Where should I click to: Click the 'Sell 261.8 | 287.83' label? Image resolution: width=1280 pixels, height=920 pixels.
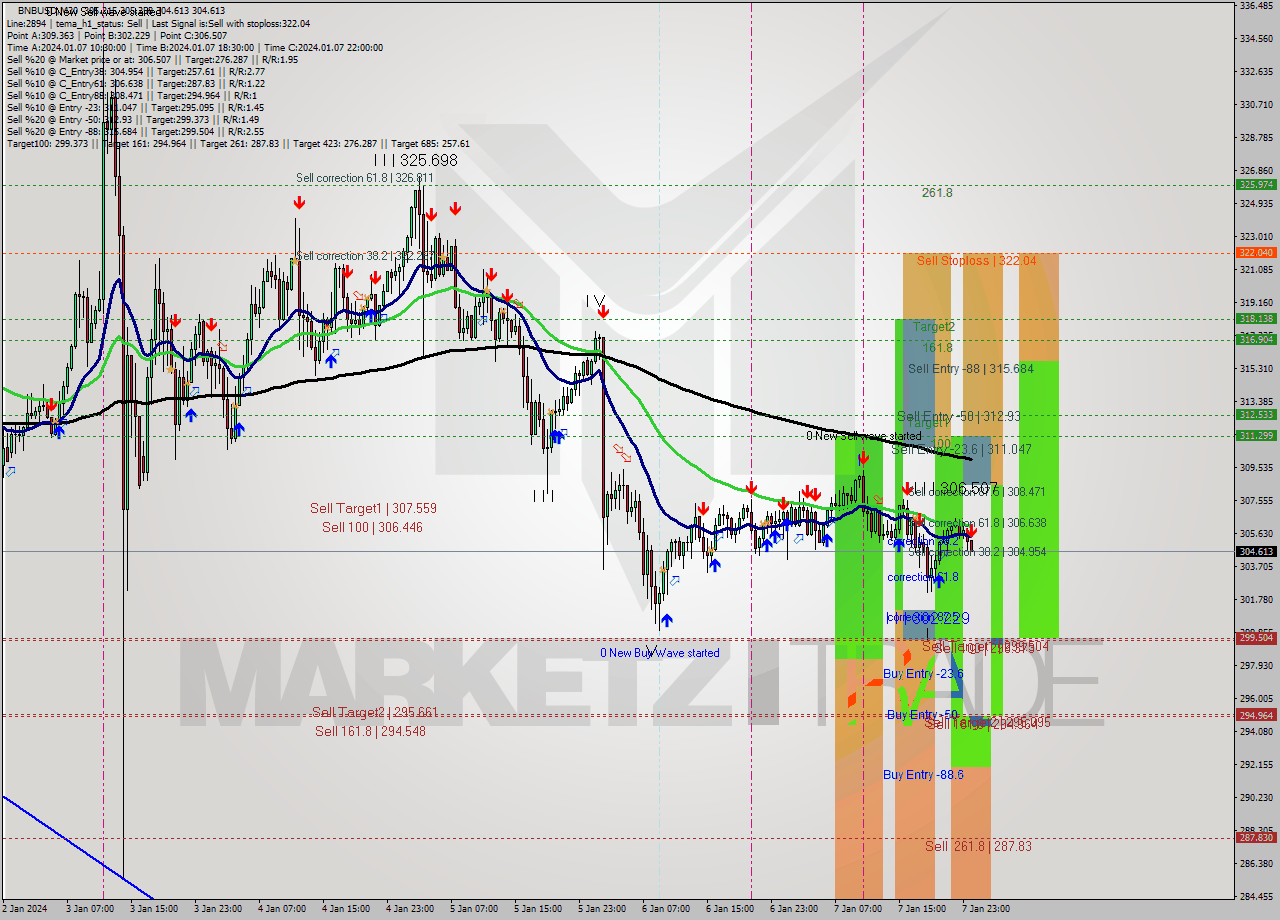click(978, 846)
